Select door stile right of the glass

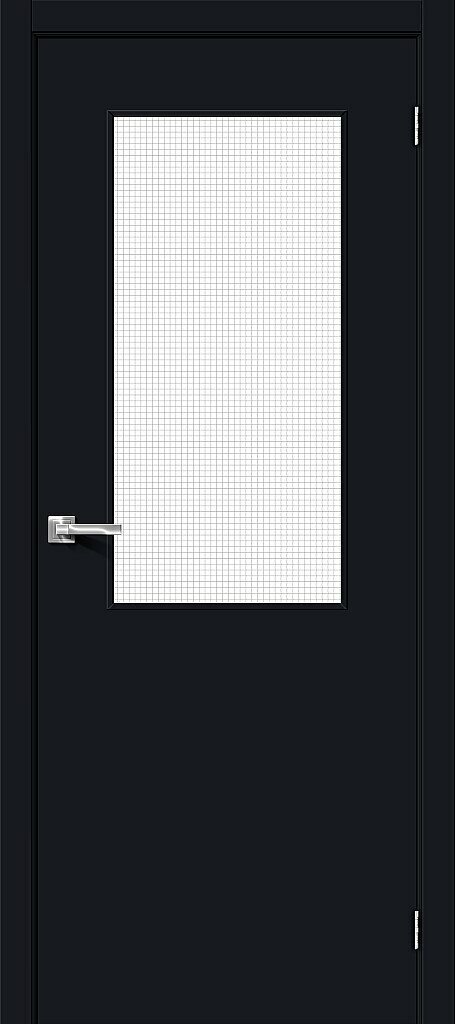click(381, 360)
